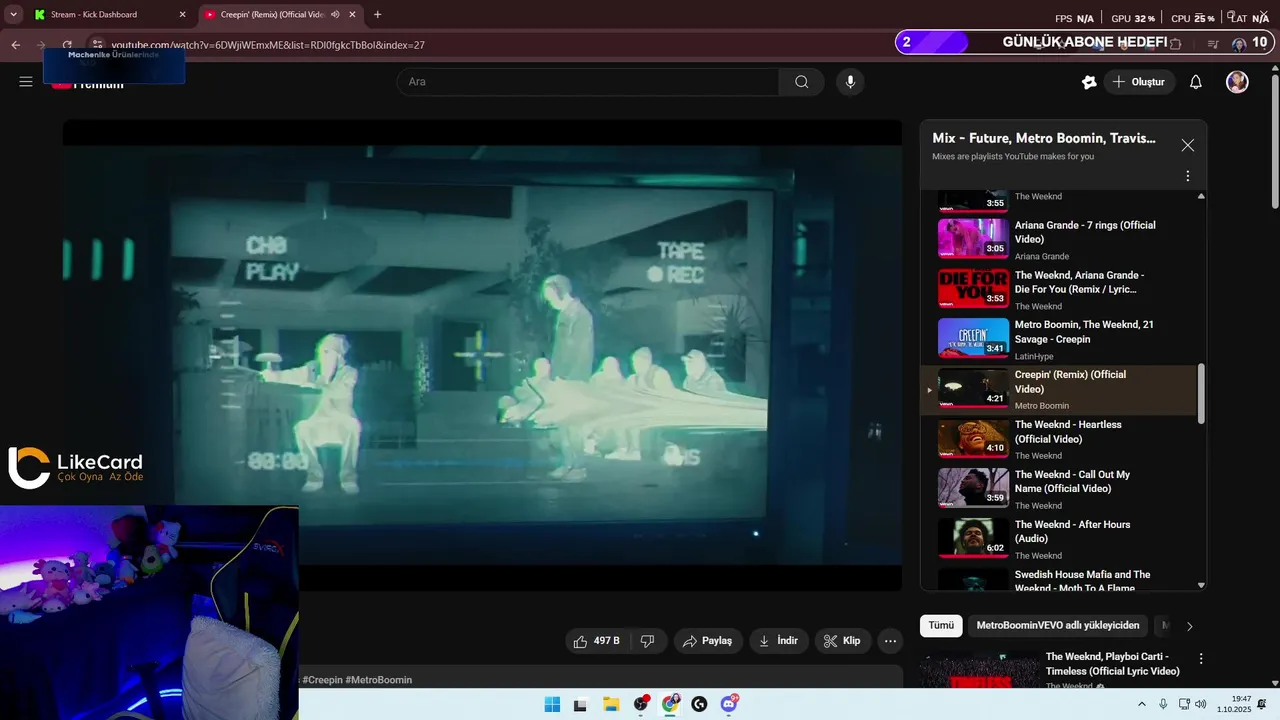1280x720 pixels.
Task: Share the video with Paylaş
Action: pos(708,641)
